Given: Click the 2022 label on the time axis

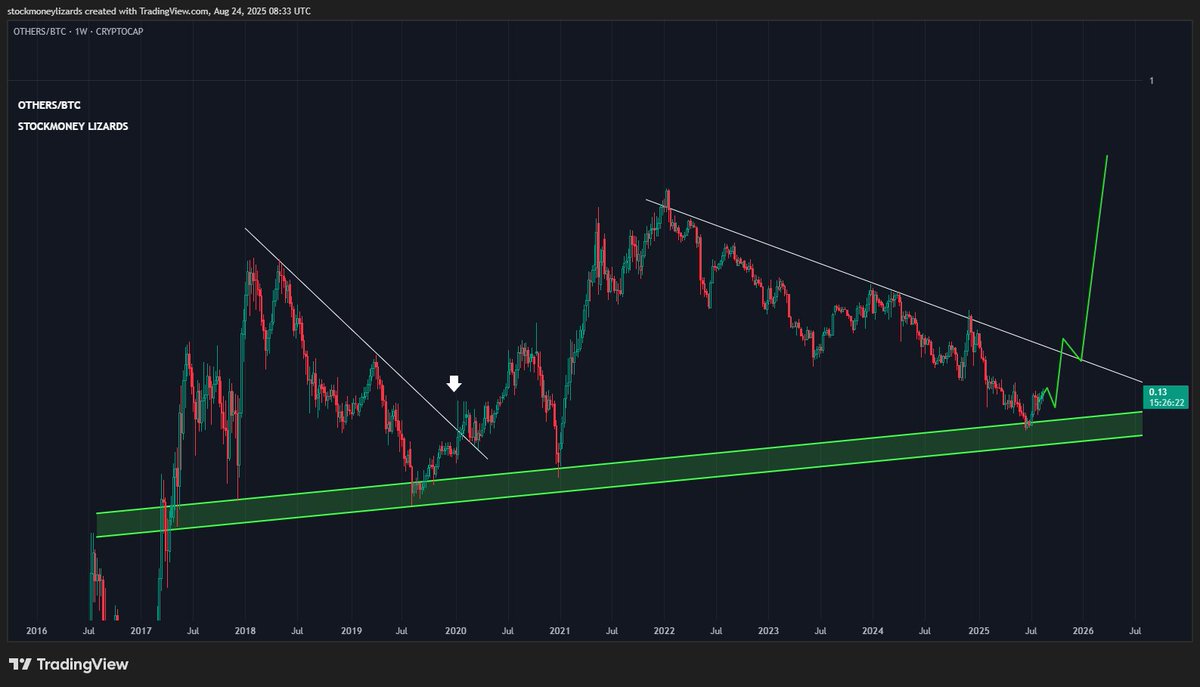Looking at the screenshot, I should [x=666, y=631].
